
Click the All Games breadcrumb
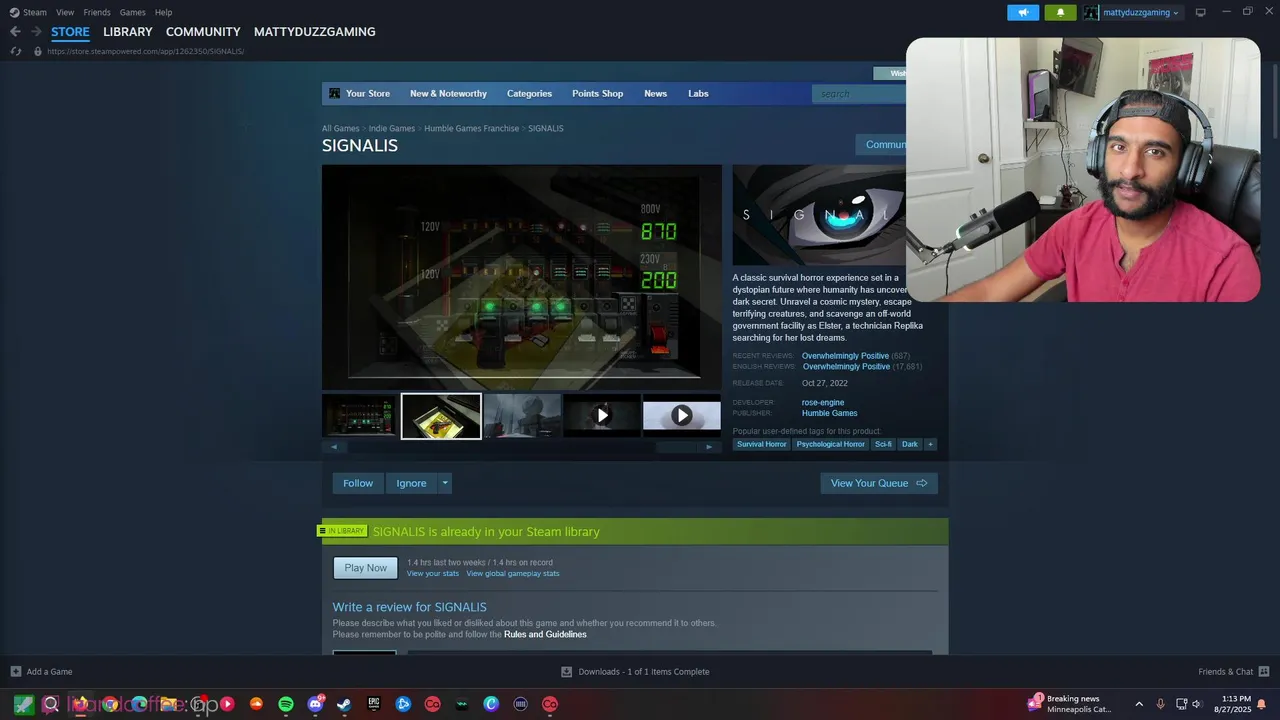click(340, 129)
